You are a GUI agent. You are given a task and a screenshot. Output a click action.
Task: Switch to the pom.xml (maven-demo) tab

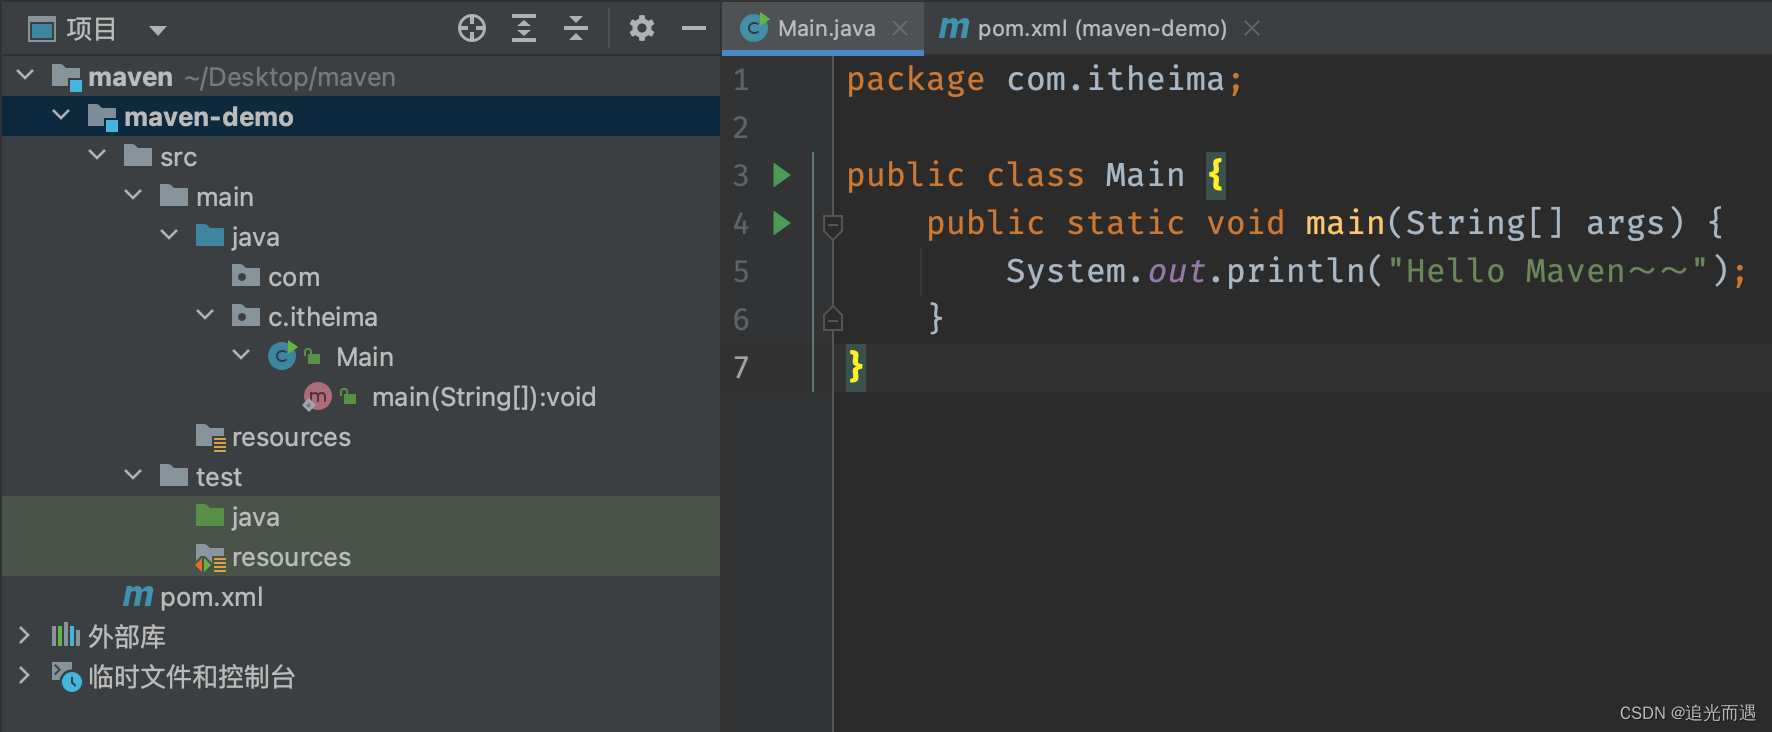(x=1102, y=28)
